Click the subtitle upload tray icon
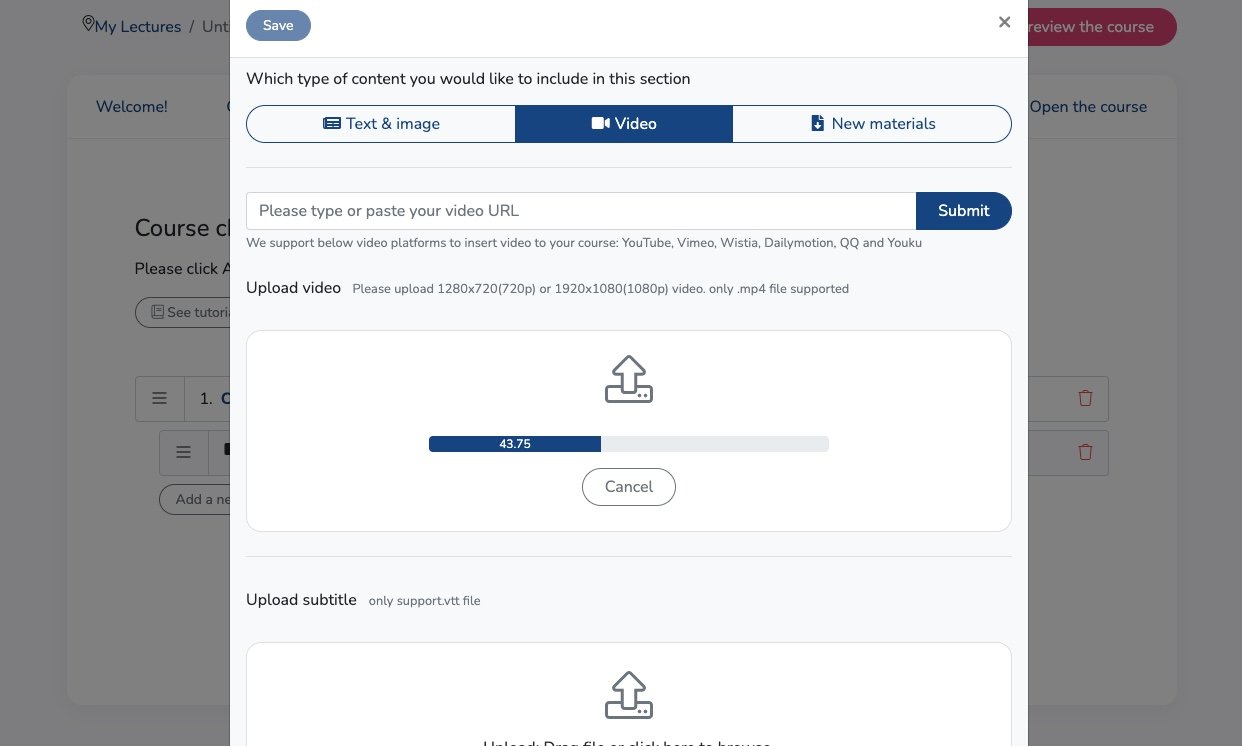1242x746 pixels. coord(629,696)
